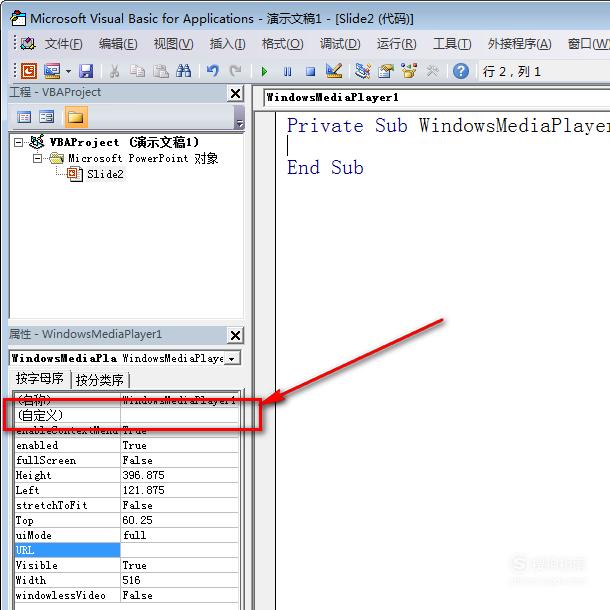610x610 pixels.
Task: Collapse Microsoft PowerPoint 对象 folder node
Action: coord(37,158)
